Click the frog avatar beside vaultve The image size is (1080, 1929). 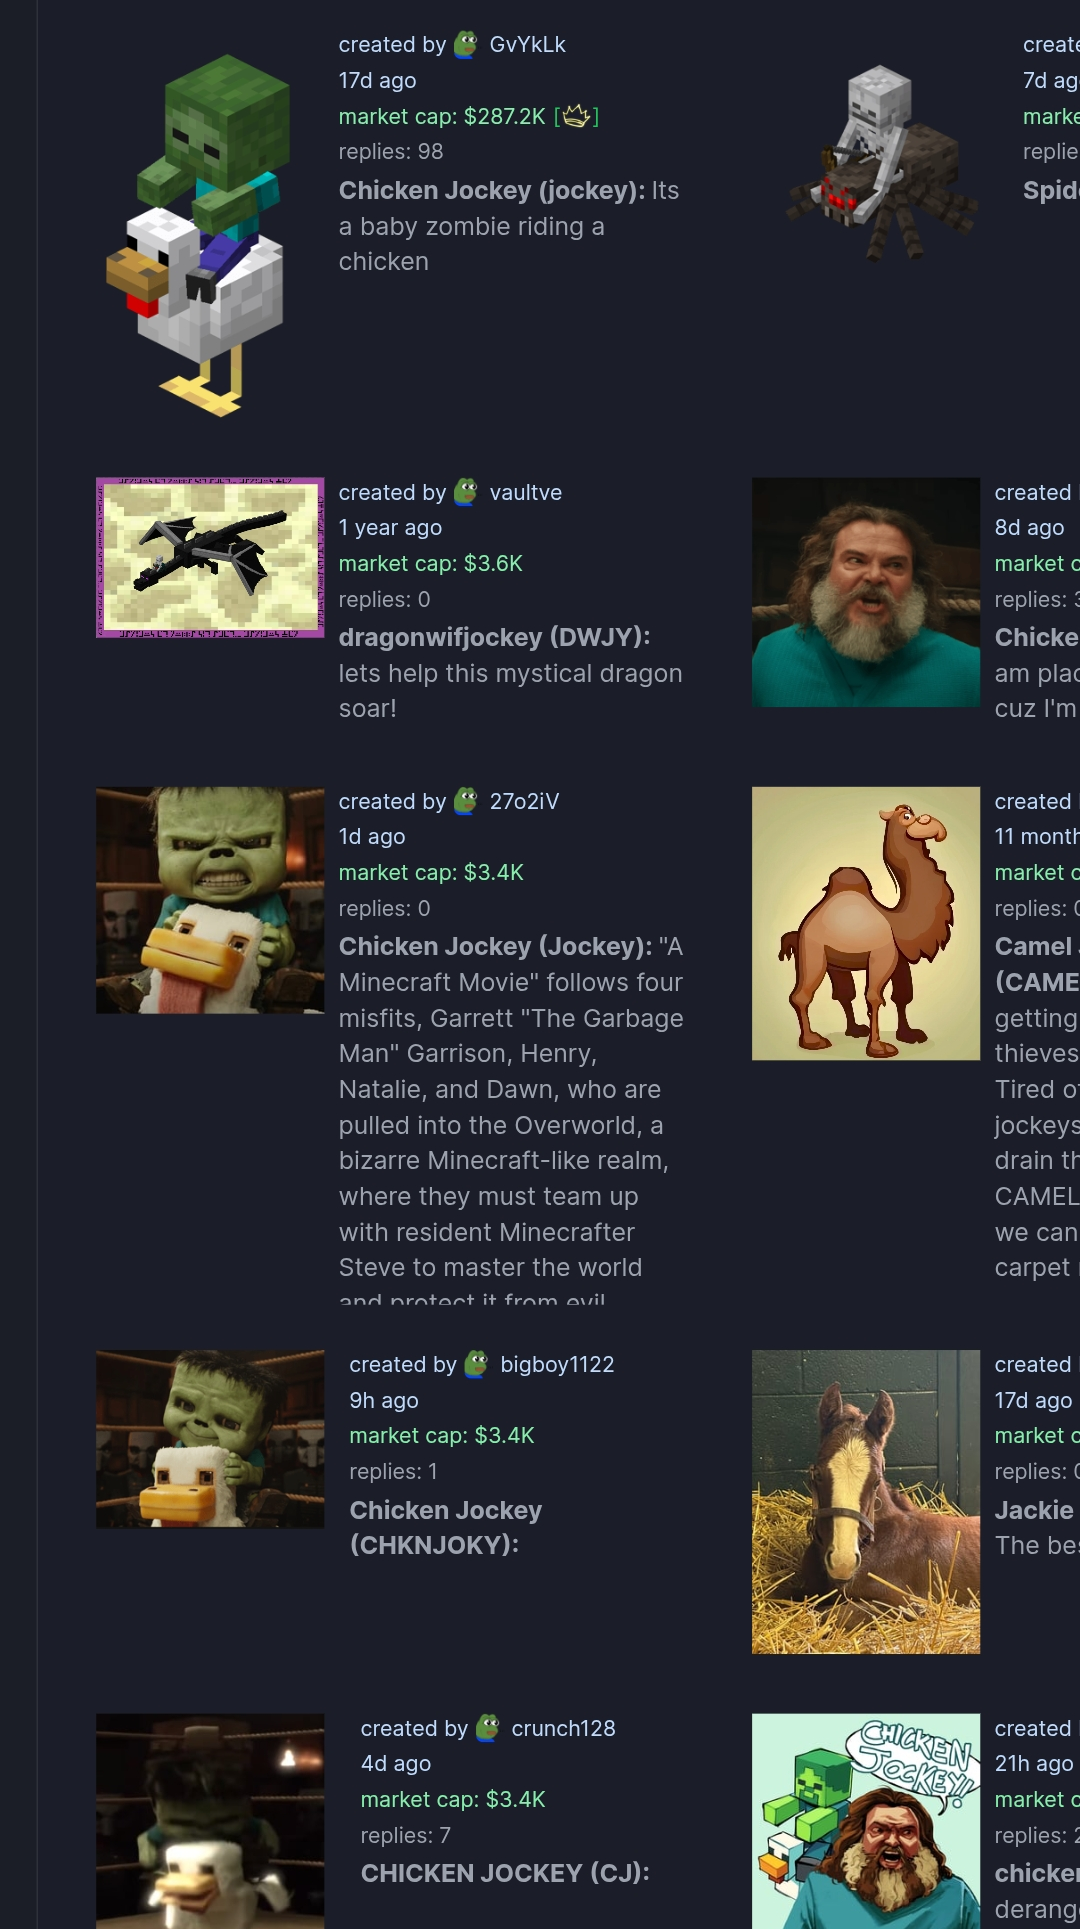[x=466, y=492]
